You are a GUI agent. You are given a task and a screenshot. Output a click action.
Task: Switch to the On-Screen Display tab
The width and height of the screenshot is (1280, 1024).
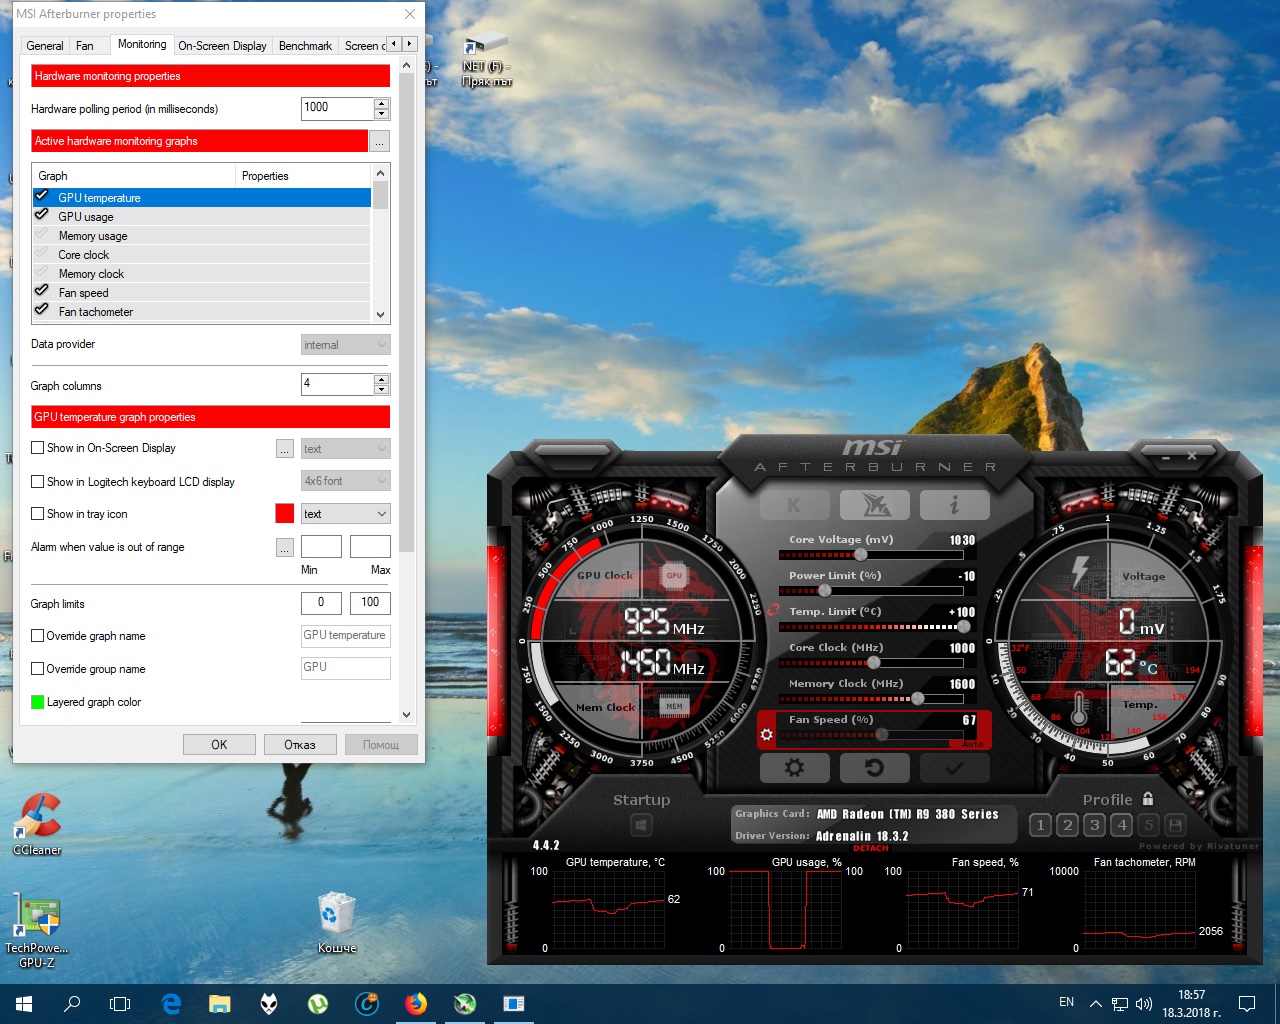tap(222, 45)
